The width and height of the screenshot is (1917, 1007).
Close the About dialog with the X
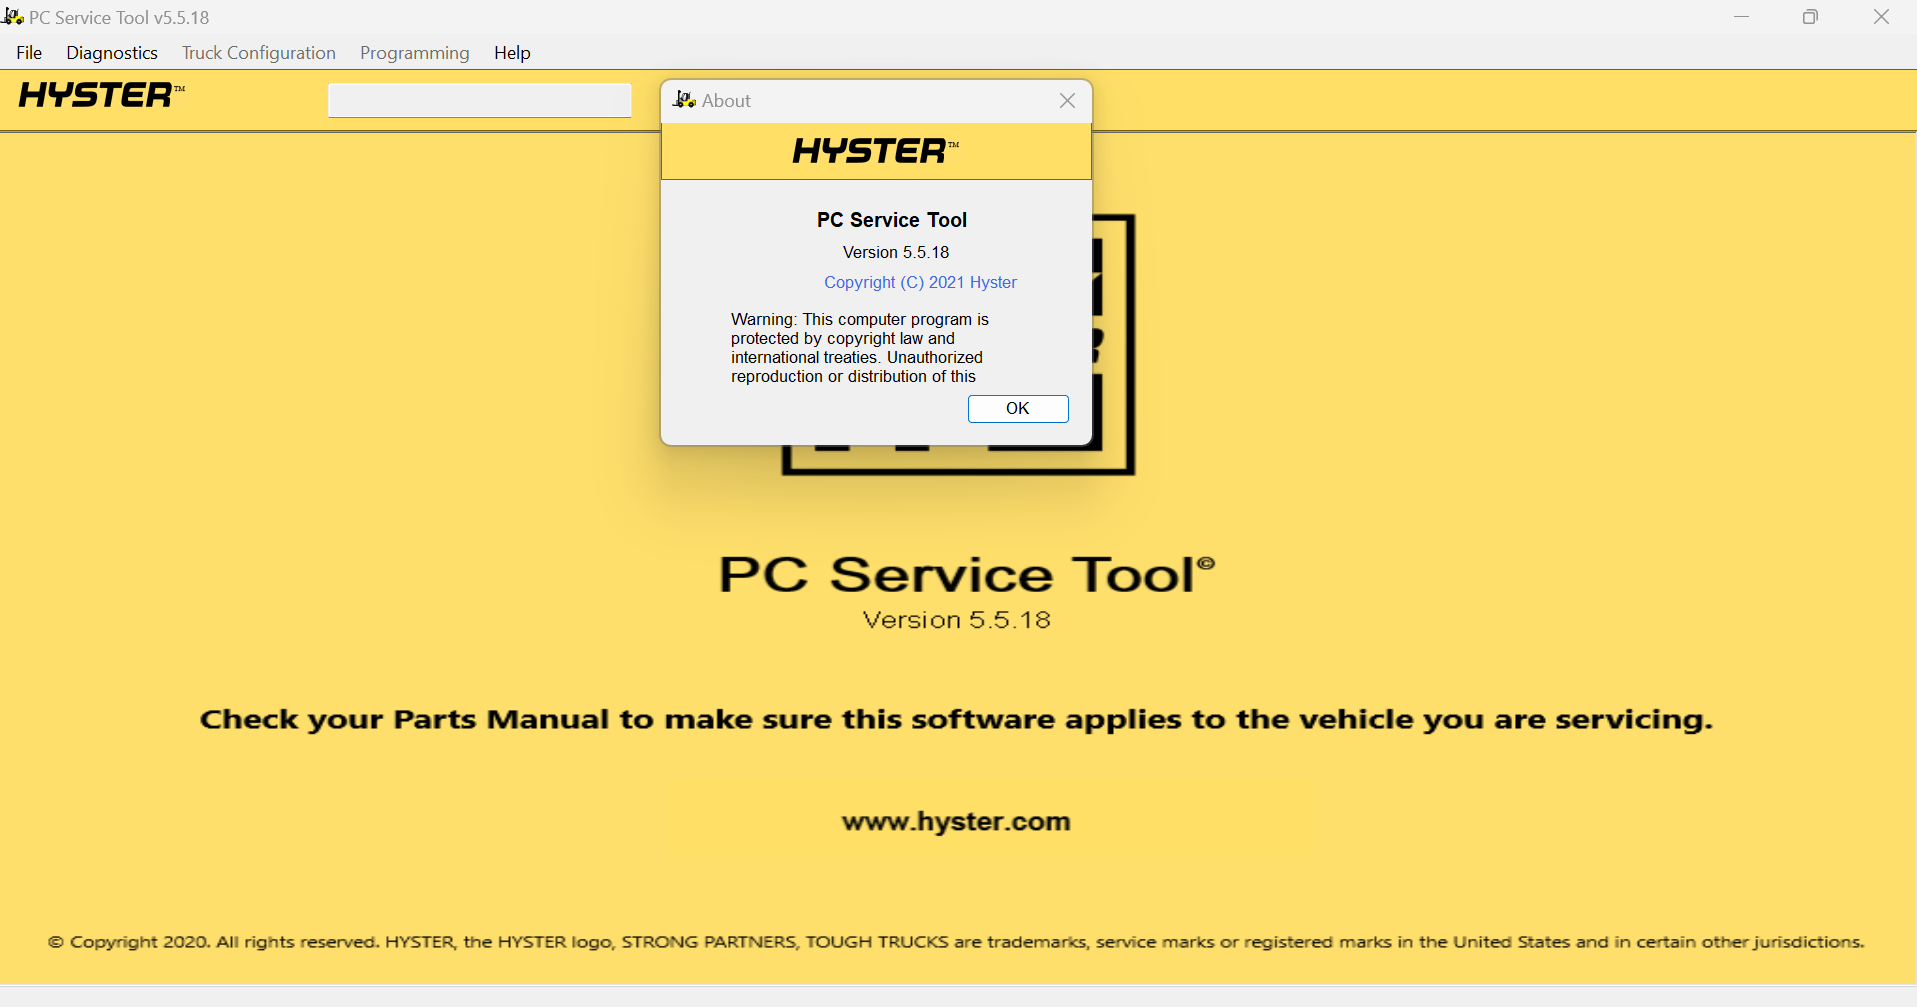pyautogui.click(x=1067, y=101)
